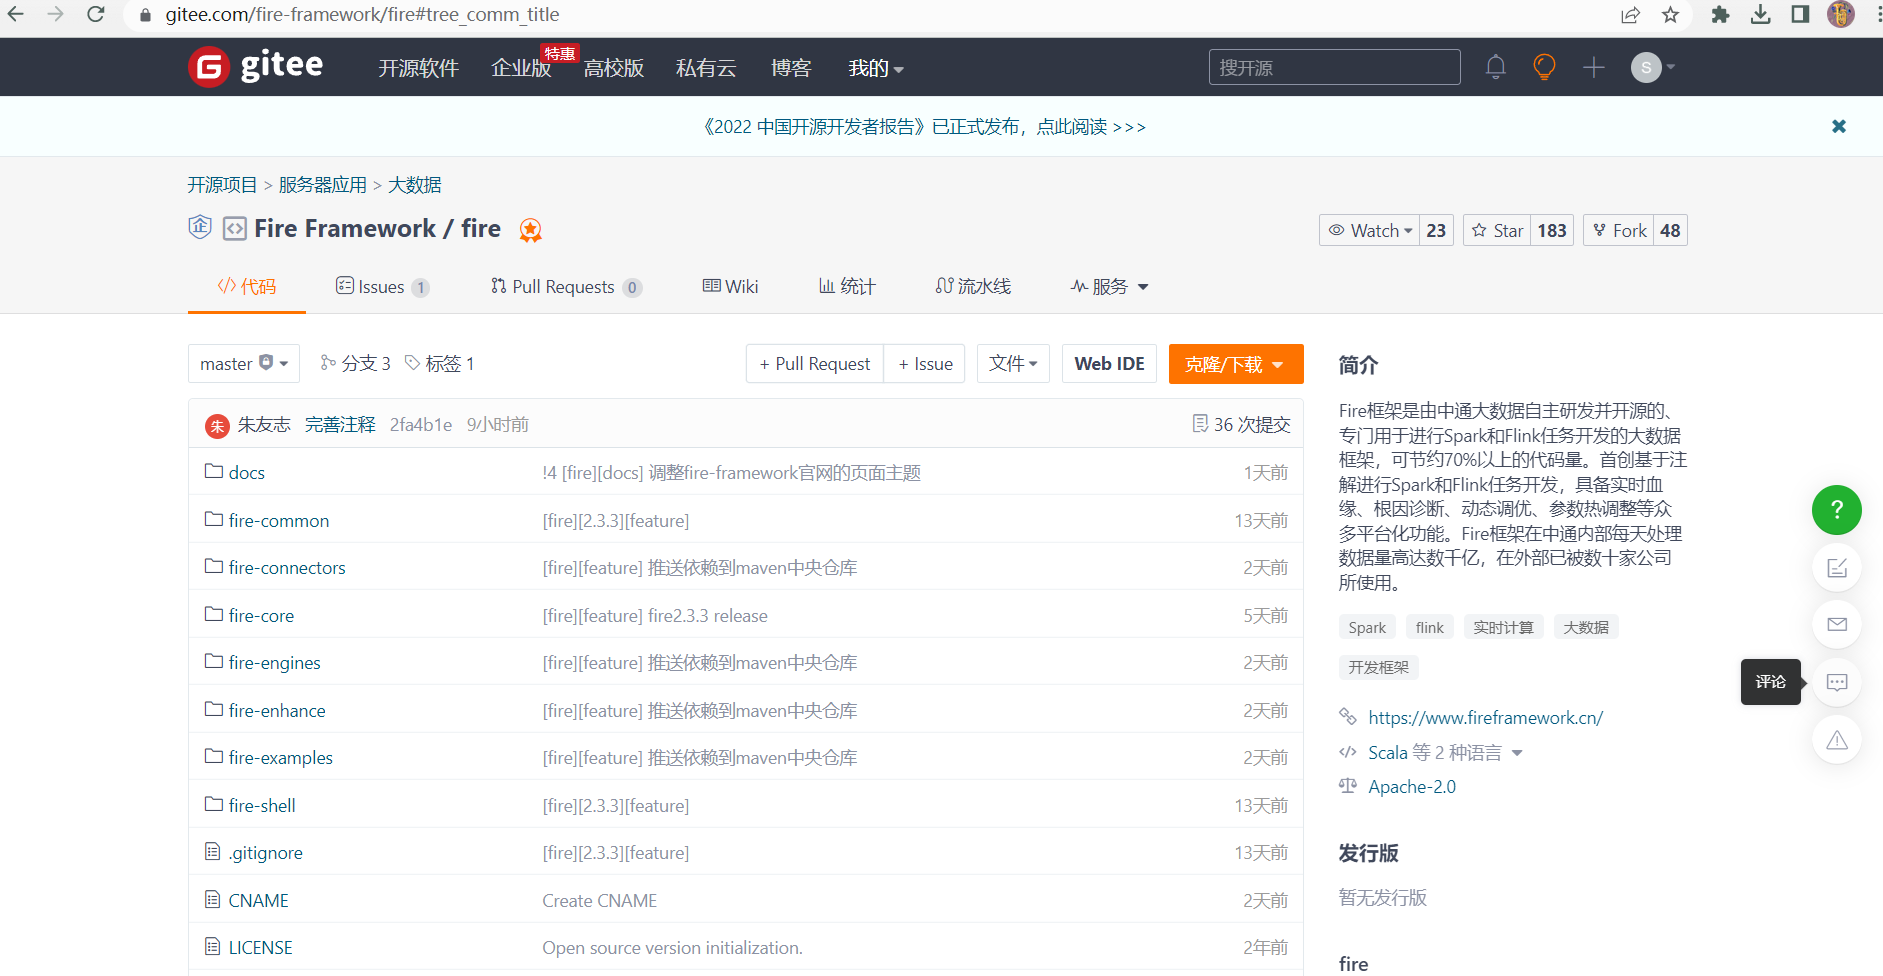This screenshot has width=1883, height=976.
Task: Open the LICENSE file
Action: (260, 947)
